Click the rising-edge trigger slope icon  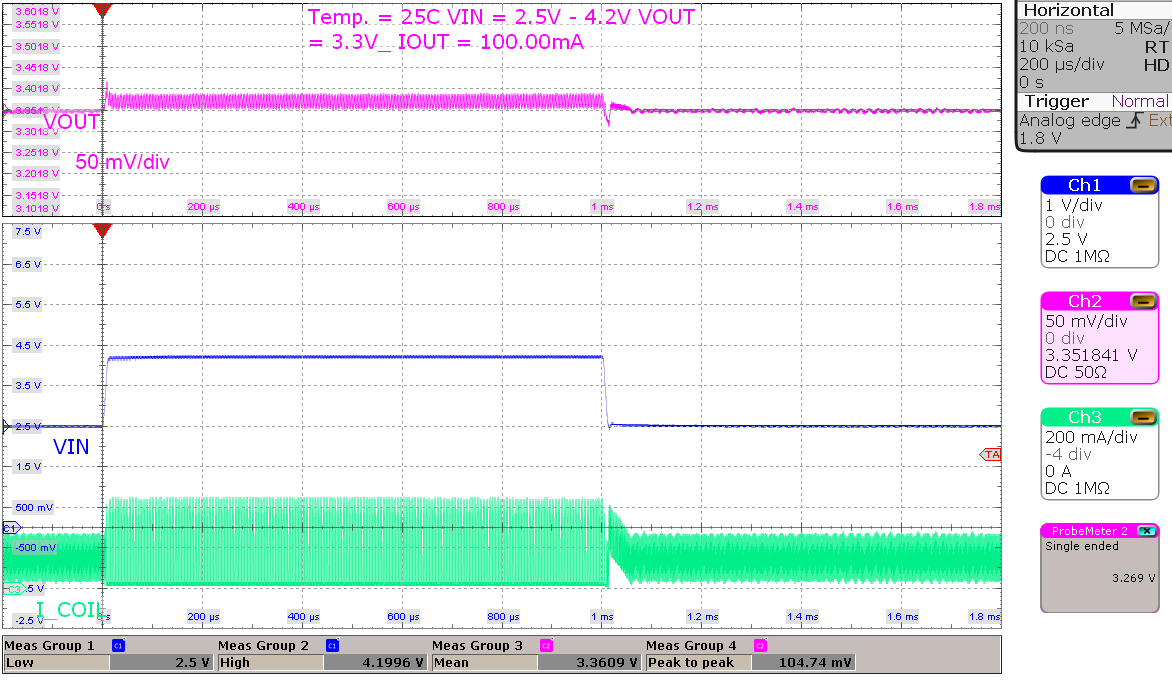click(1134, 120)
